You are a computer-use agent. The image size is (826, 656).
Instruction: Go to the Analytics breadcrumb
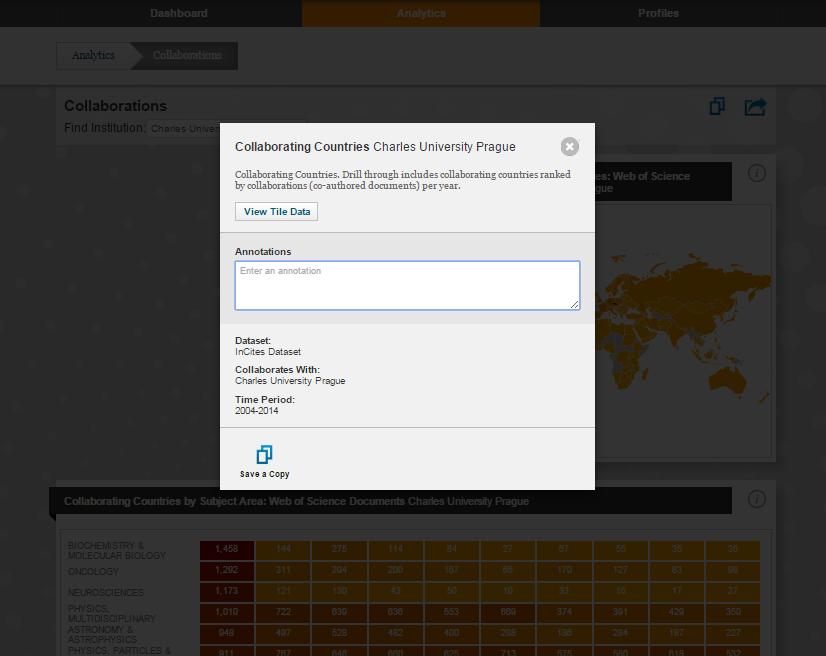[93, 55]
